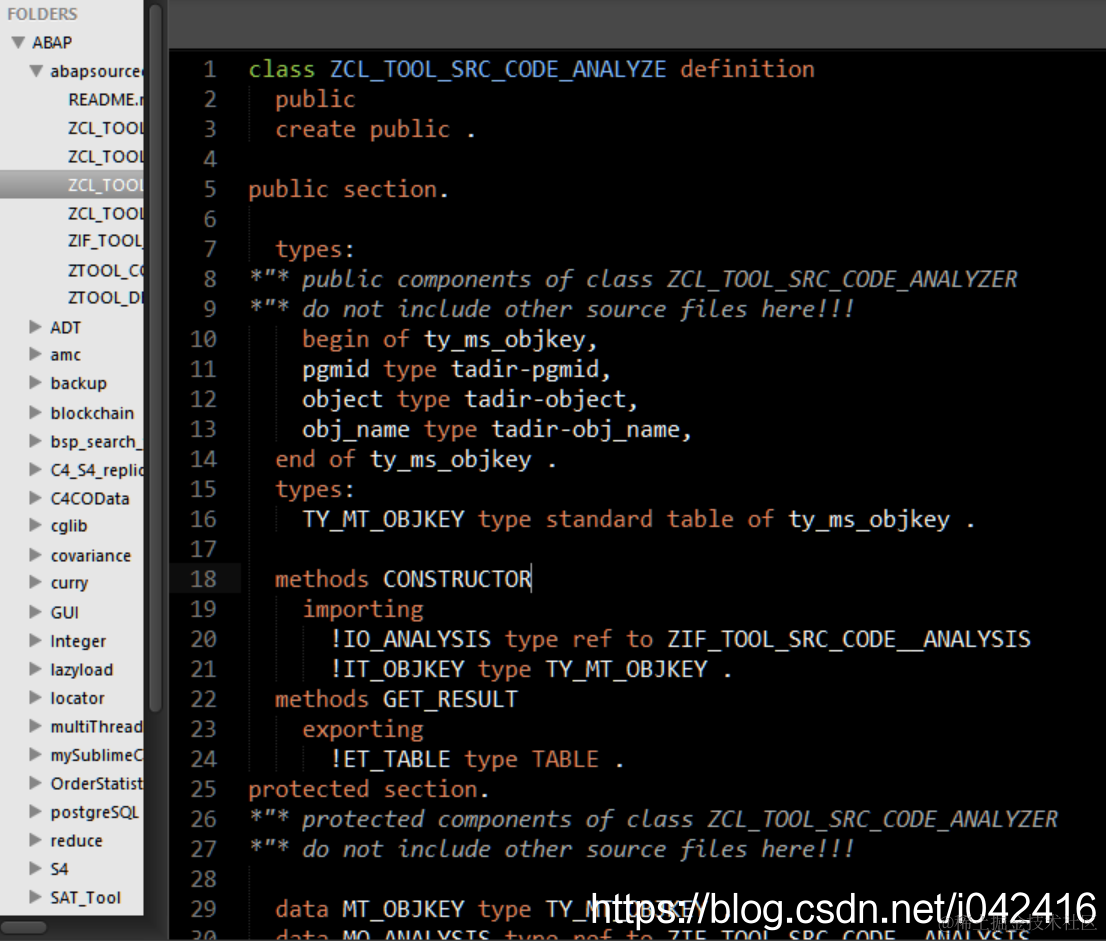Expand the blockchain folder
Screen dimensions: 1106x941
[x=35, y=413]
